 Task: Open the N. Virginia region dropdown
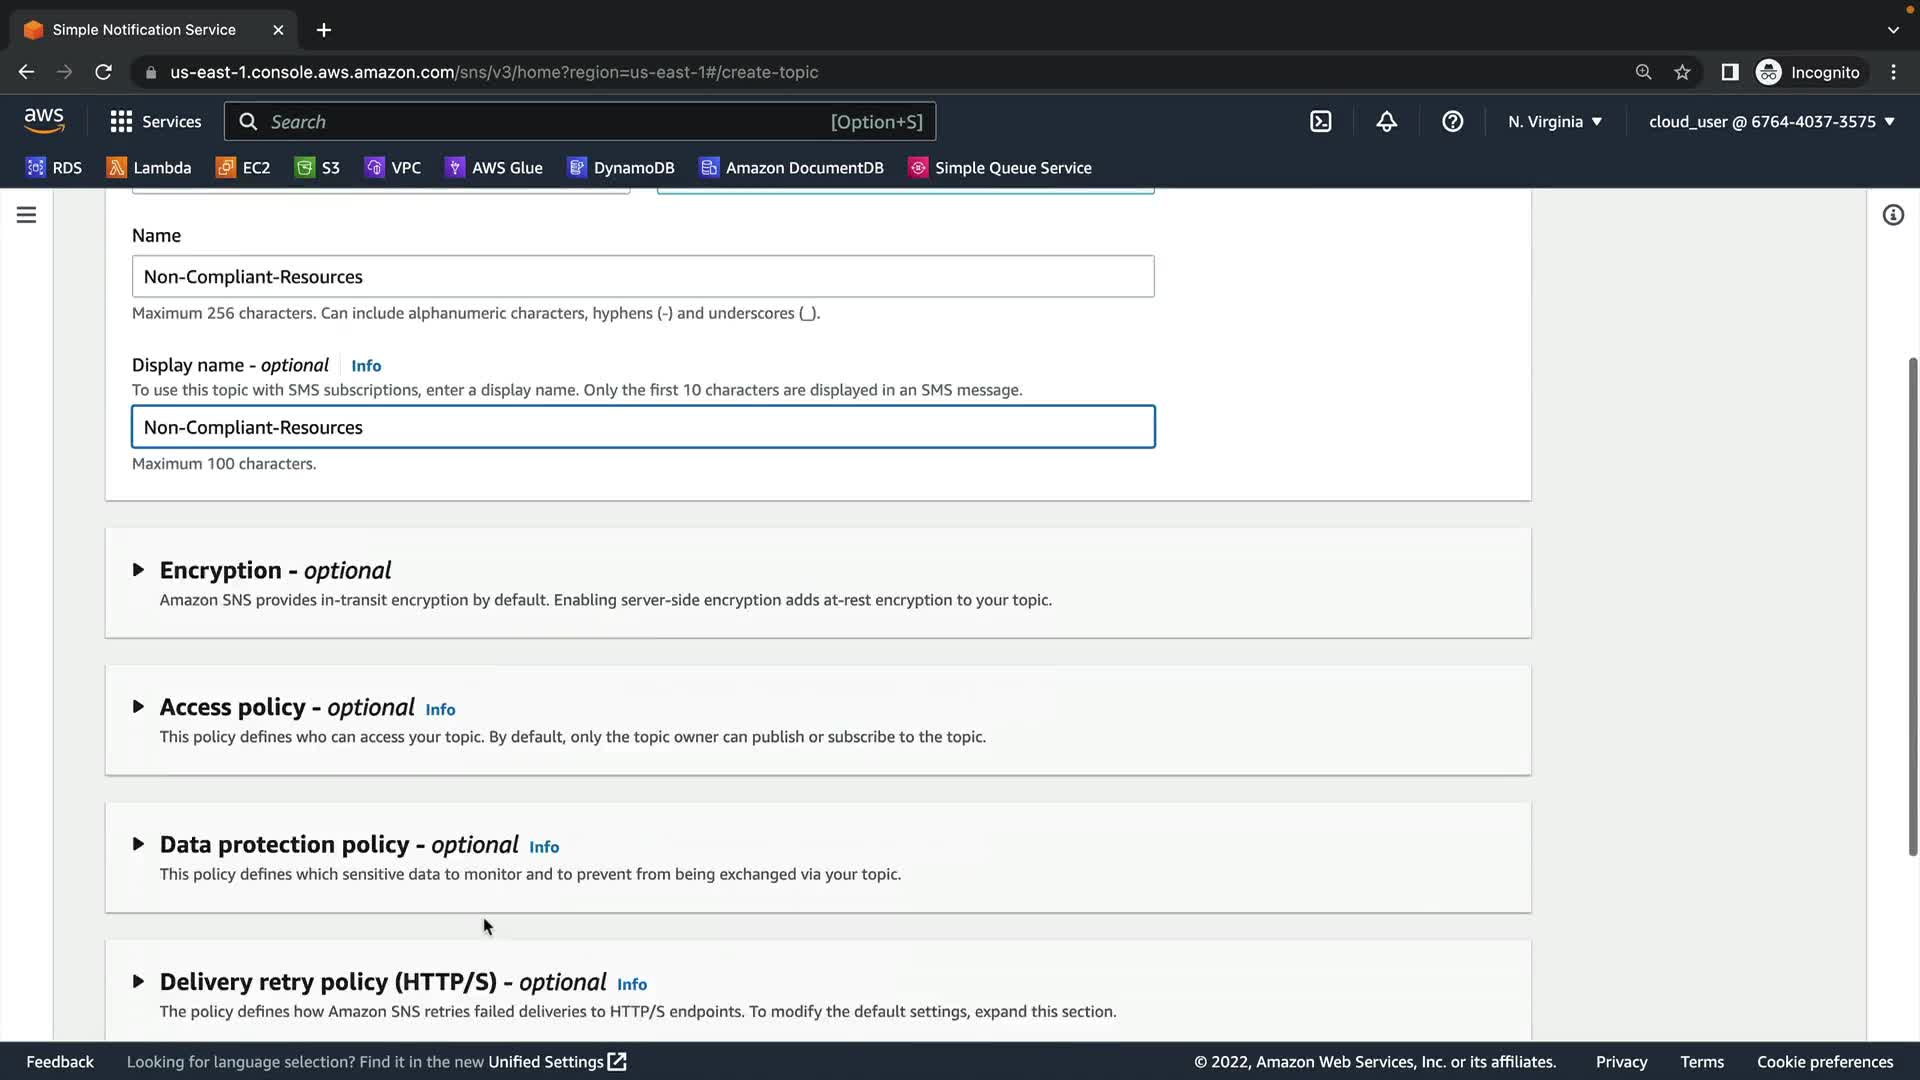pos(1555,122)
